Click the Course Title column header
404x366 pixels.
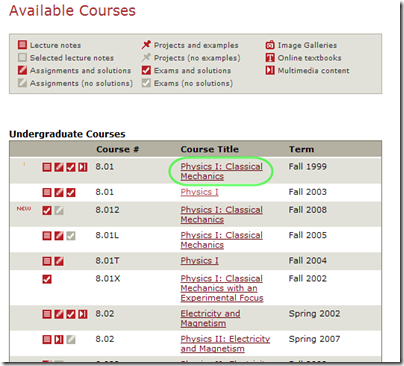click(x=210, y=149)
